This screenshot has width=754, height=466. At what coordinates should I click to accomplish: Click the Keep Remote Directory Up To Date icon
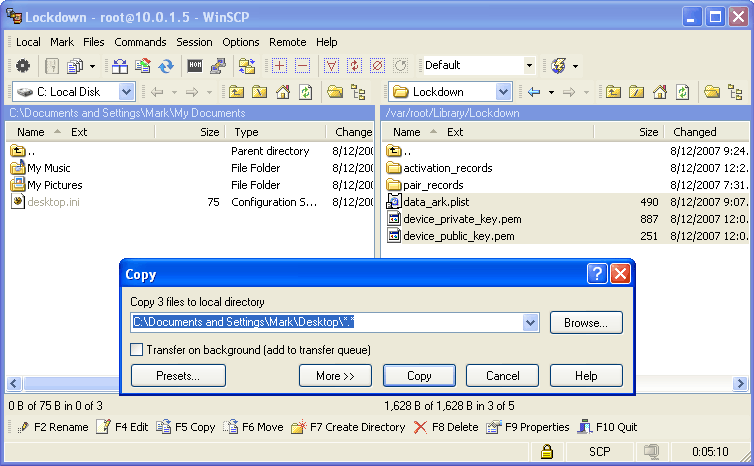[143, 65]
